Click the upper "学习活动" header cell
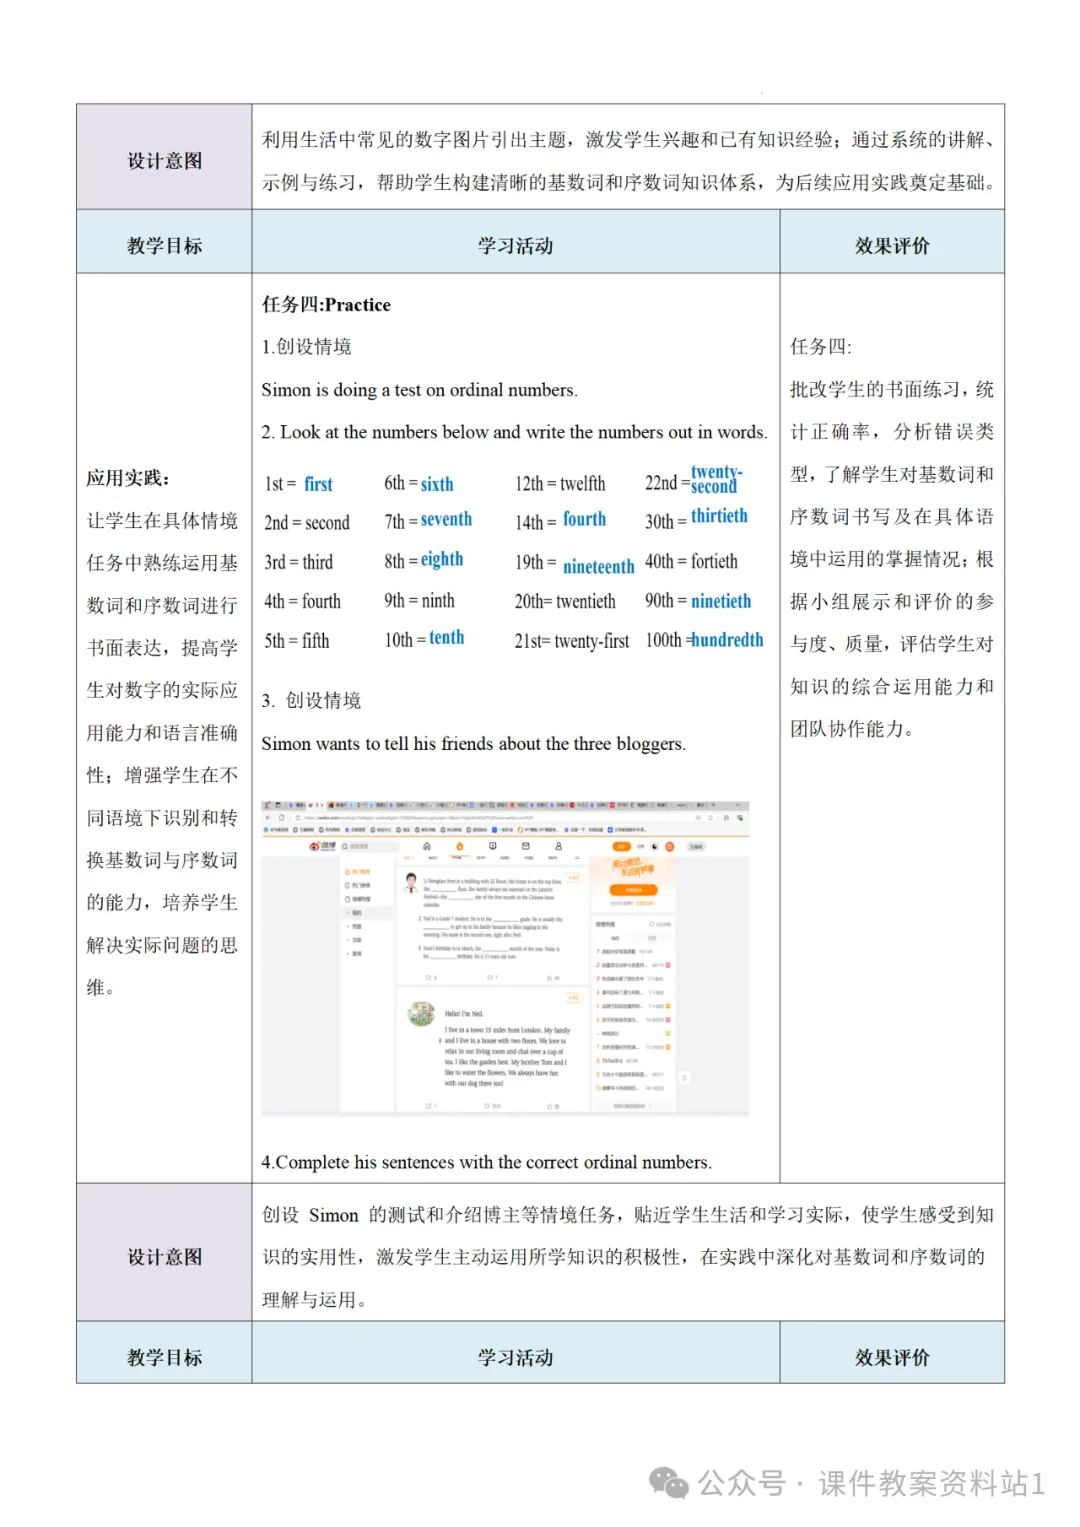The image size is (1080, 1527). 516,242
